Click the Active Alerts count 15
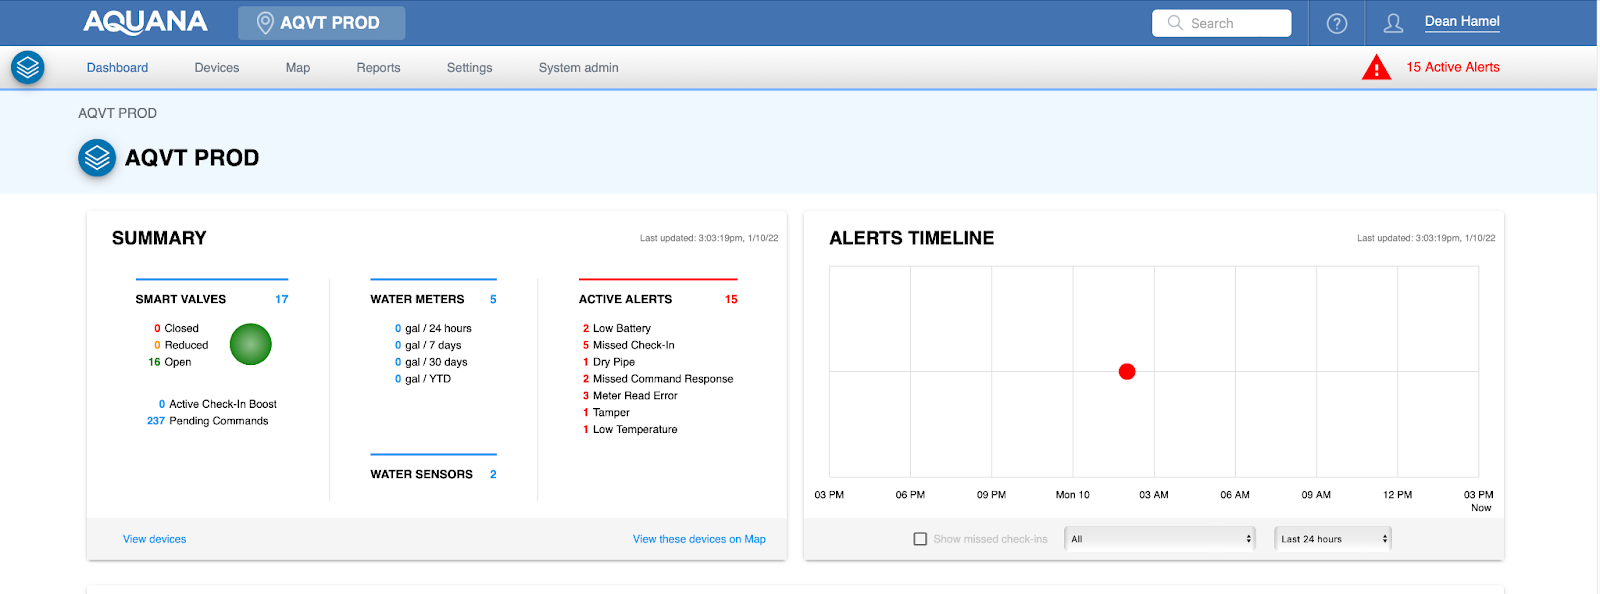Screen dimensions: 1600x594 tap(731, 299)
